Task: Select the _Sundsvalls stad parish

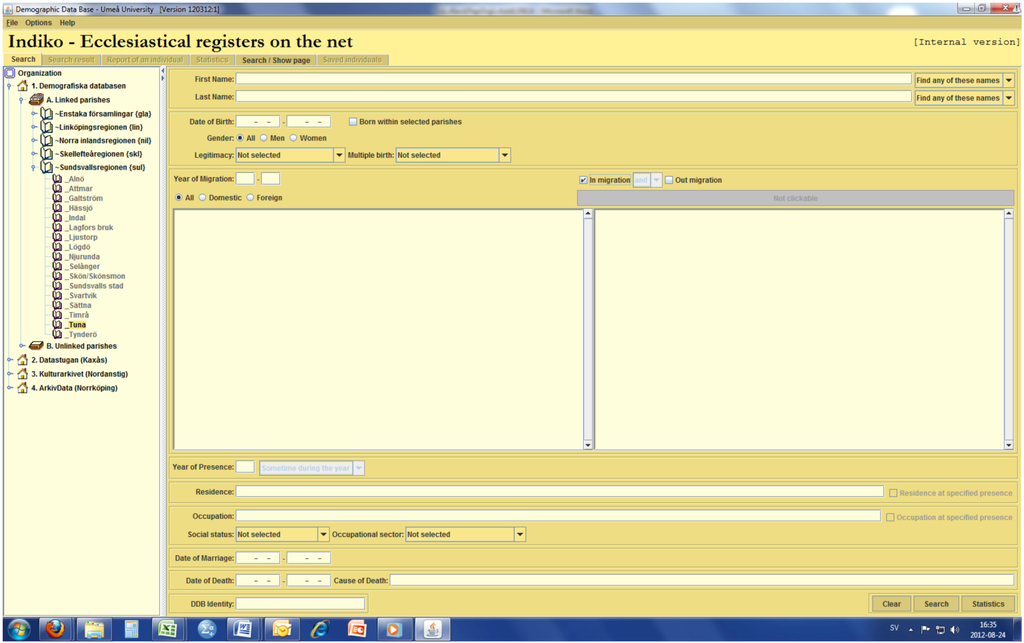Action: point(95,286)
